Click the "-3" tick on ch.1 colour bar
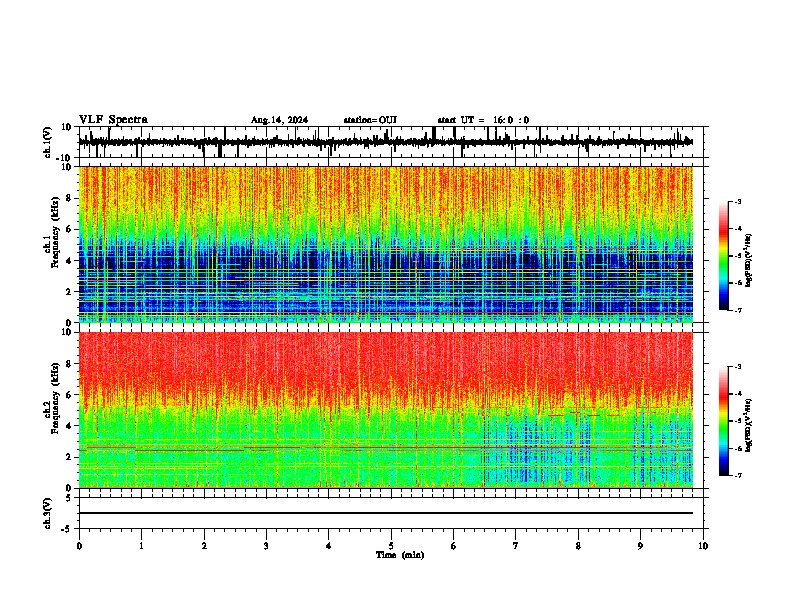Screen dimensions: 792x612 point(738,202)
